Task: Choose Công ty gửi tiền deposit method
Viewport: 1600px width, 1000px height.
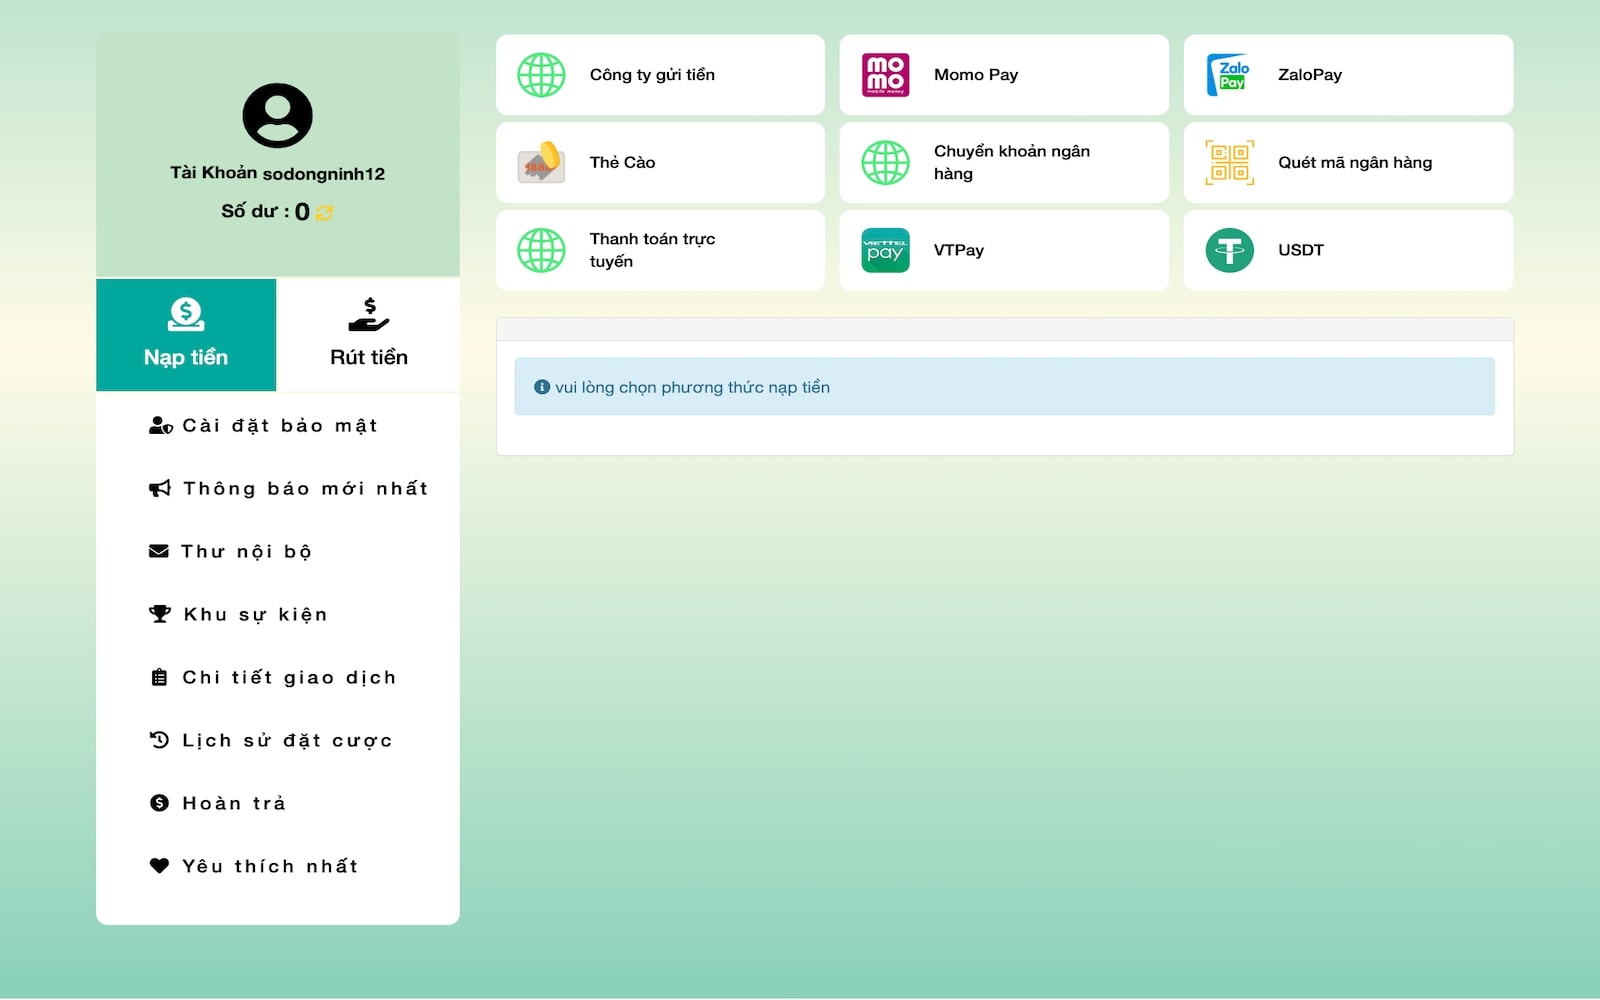Action: (660, 75)
